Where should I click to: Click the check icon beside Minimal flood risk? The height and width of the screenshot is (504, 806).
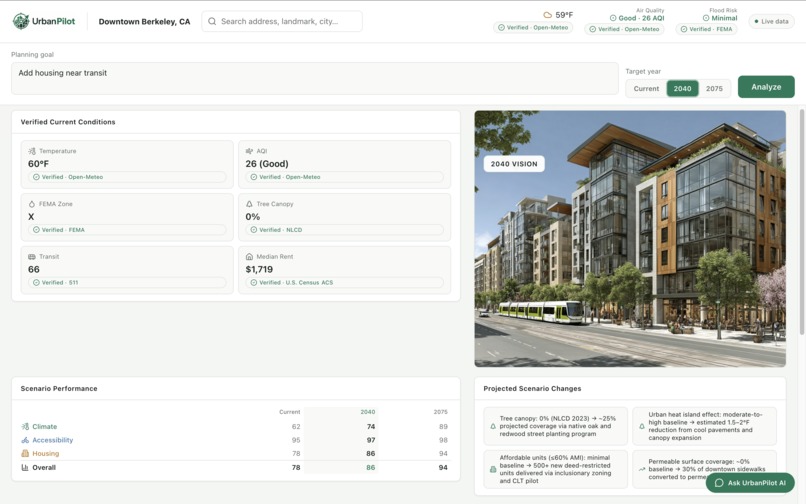(706, 18)
